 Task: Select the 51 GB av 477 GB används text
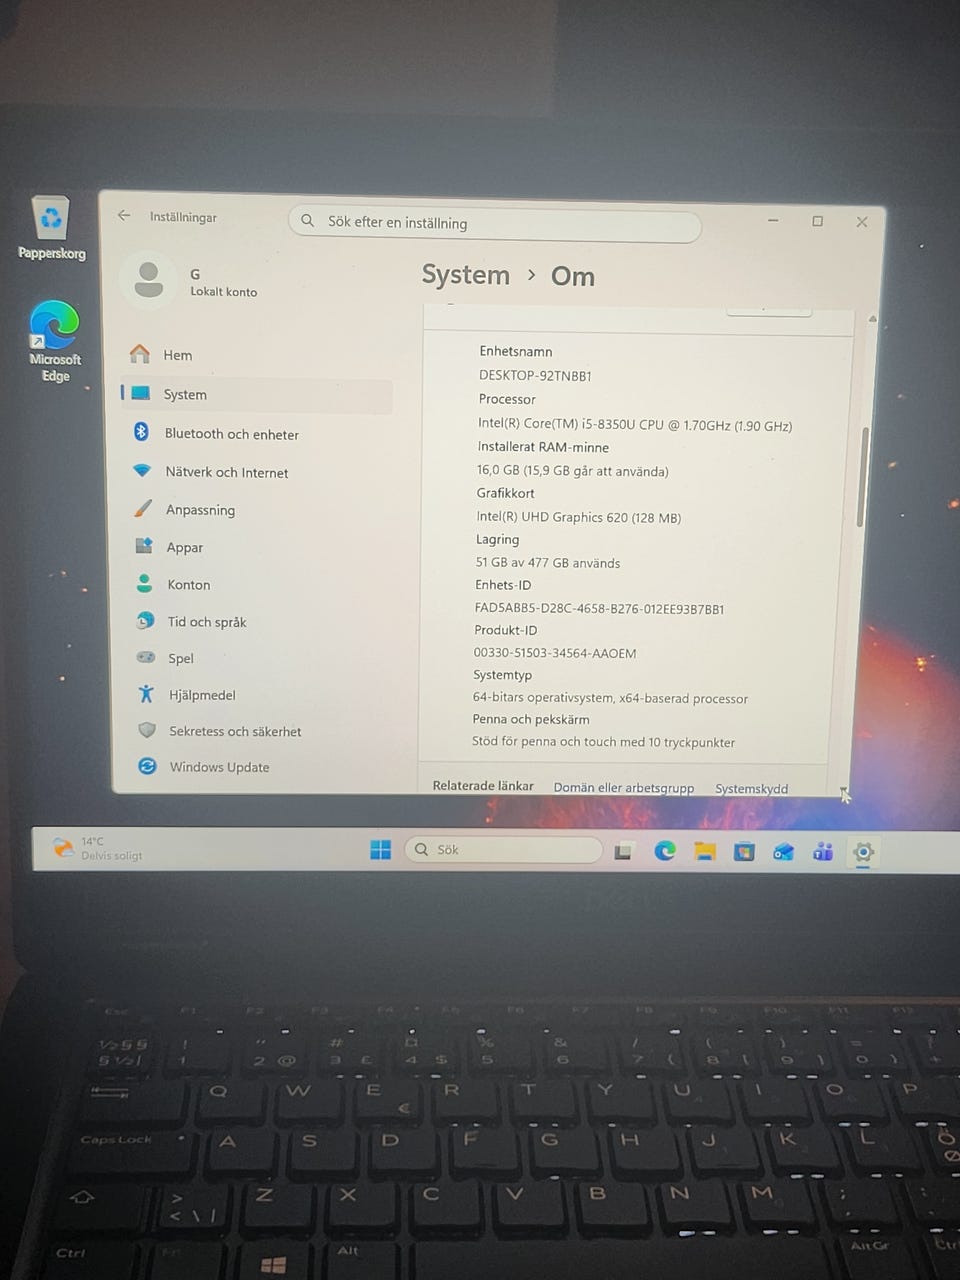tap(548, 563)
